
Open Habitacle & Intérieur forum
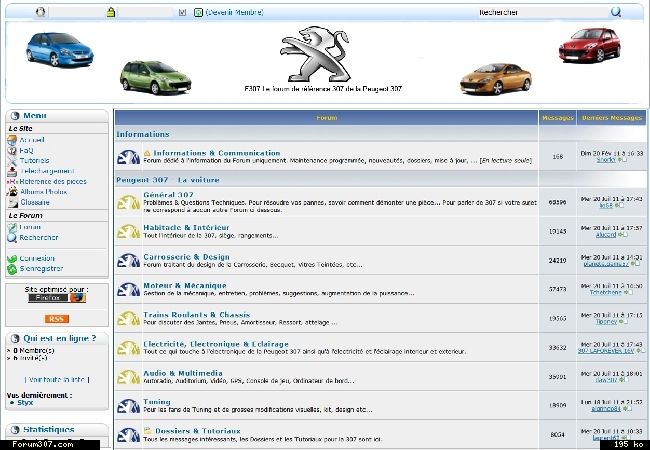point(186,227)
